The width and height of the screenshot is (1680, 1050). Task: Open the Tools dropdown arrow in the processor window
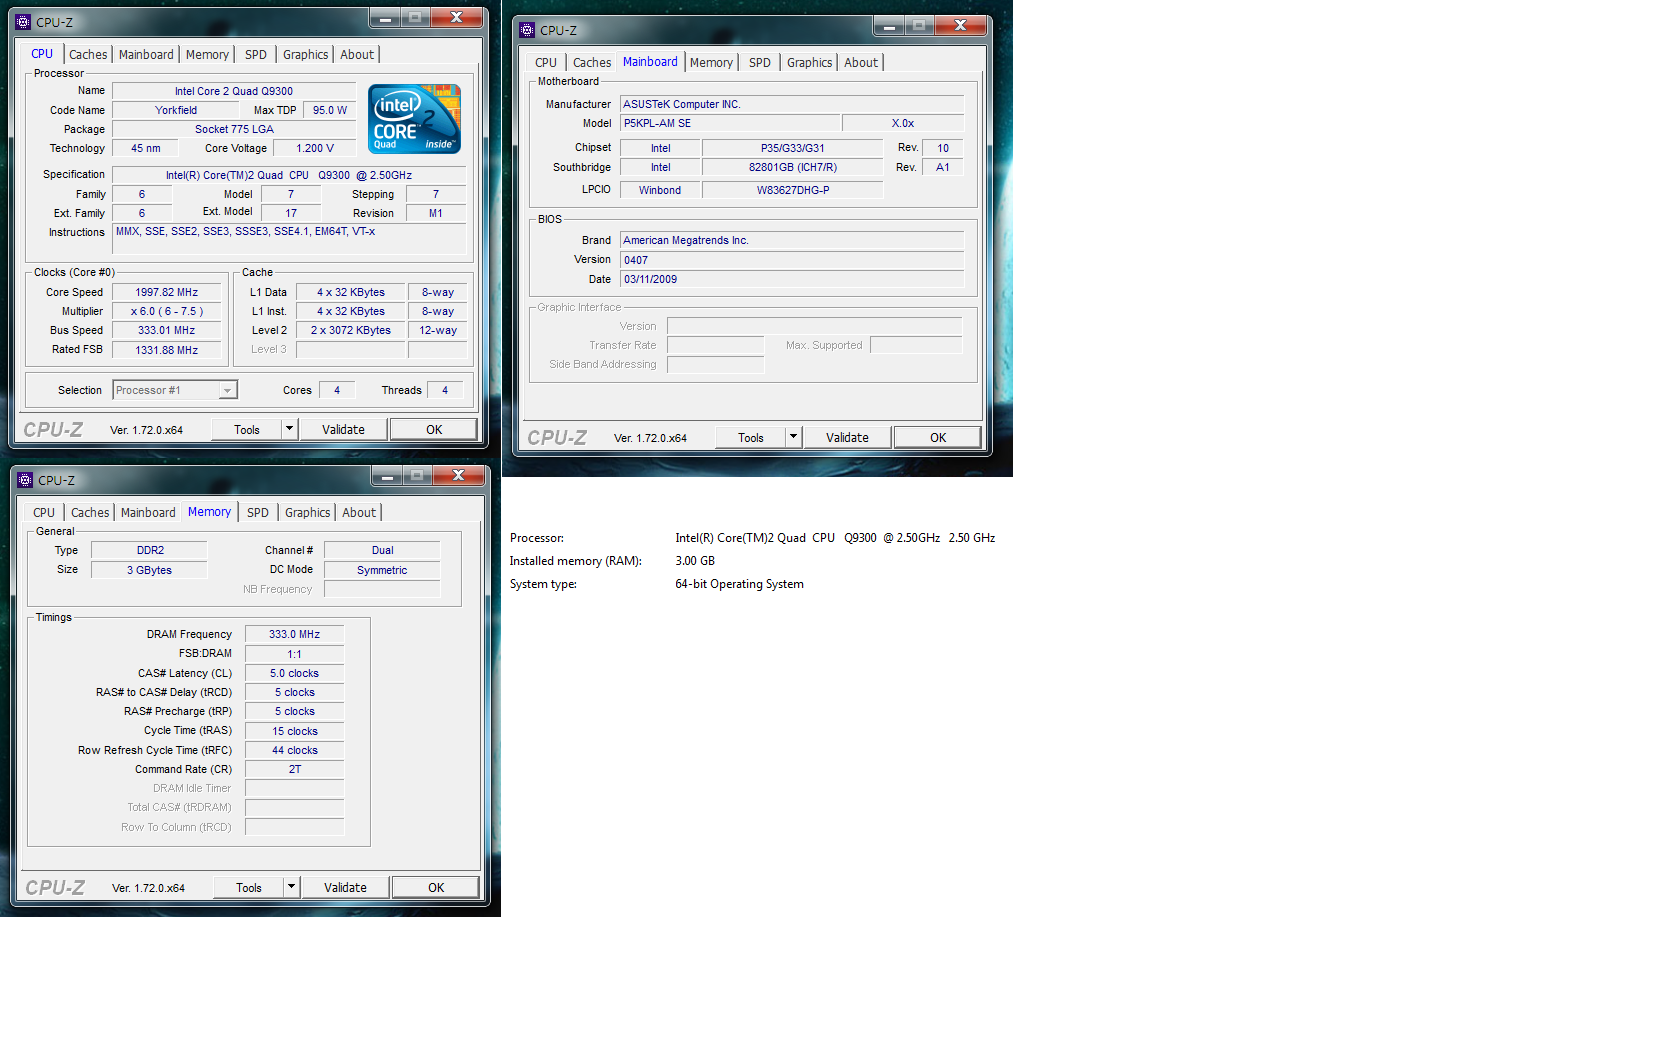[x=289, y=429]
